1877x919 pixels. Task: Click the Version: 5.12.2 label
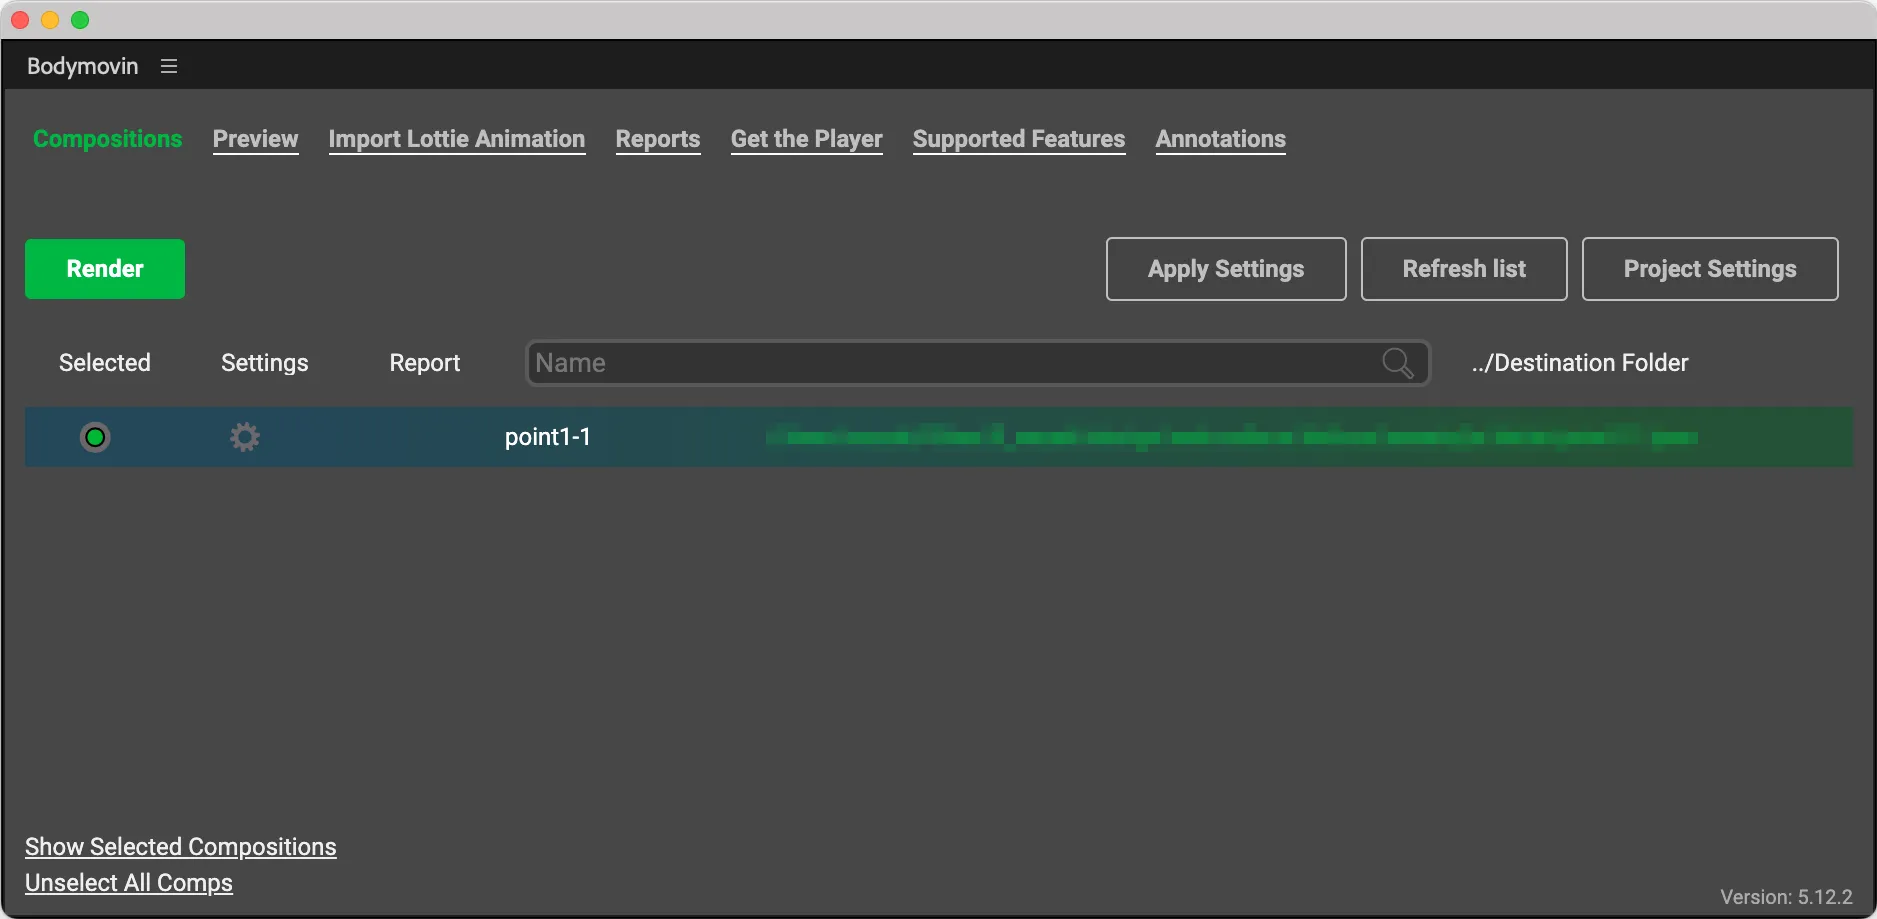[1786, 897]
